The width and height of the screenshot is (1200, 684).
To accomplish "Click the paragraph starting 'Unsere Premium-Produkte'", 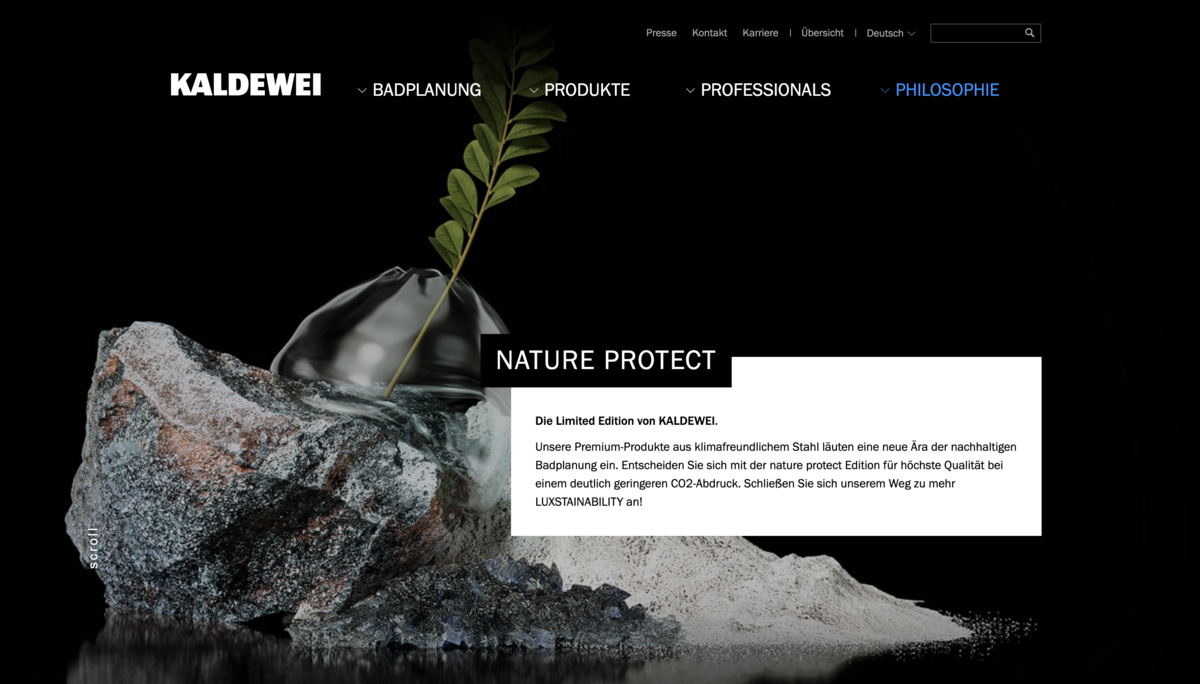I will 776,474.
